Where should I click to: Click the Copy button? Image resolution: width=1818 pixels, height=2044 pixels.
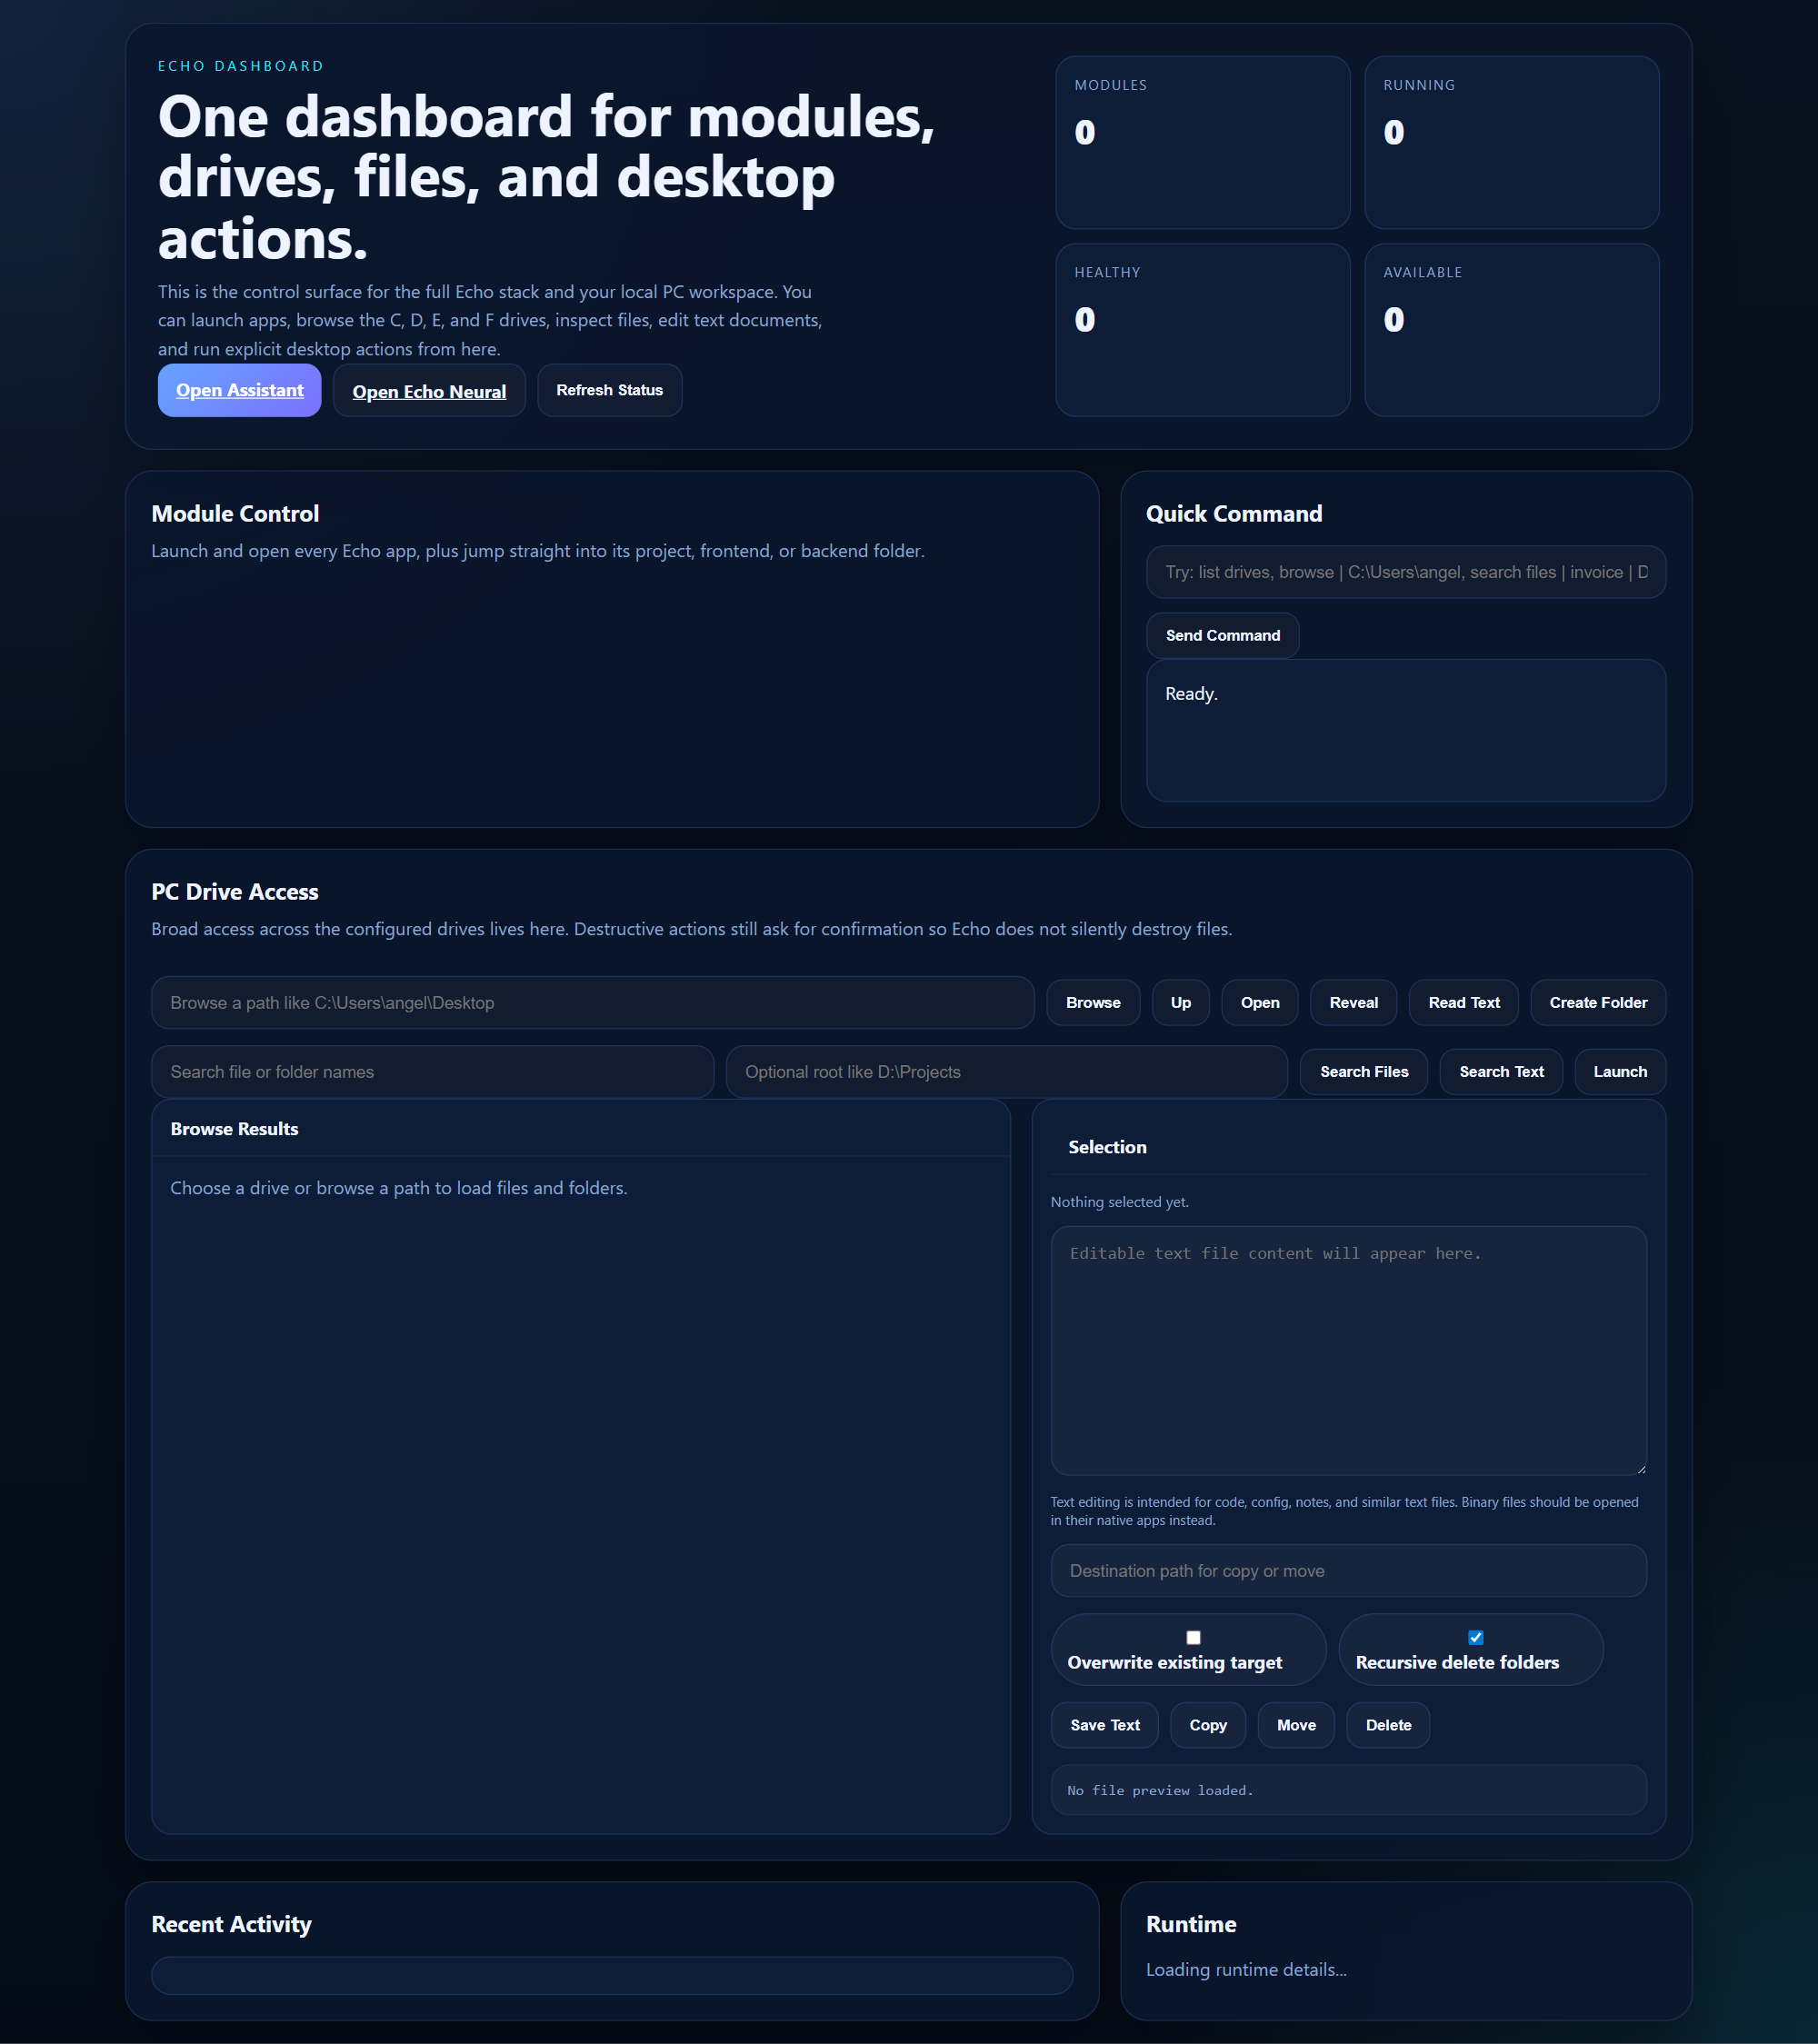pos(1207,1724)
